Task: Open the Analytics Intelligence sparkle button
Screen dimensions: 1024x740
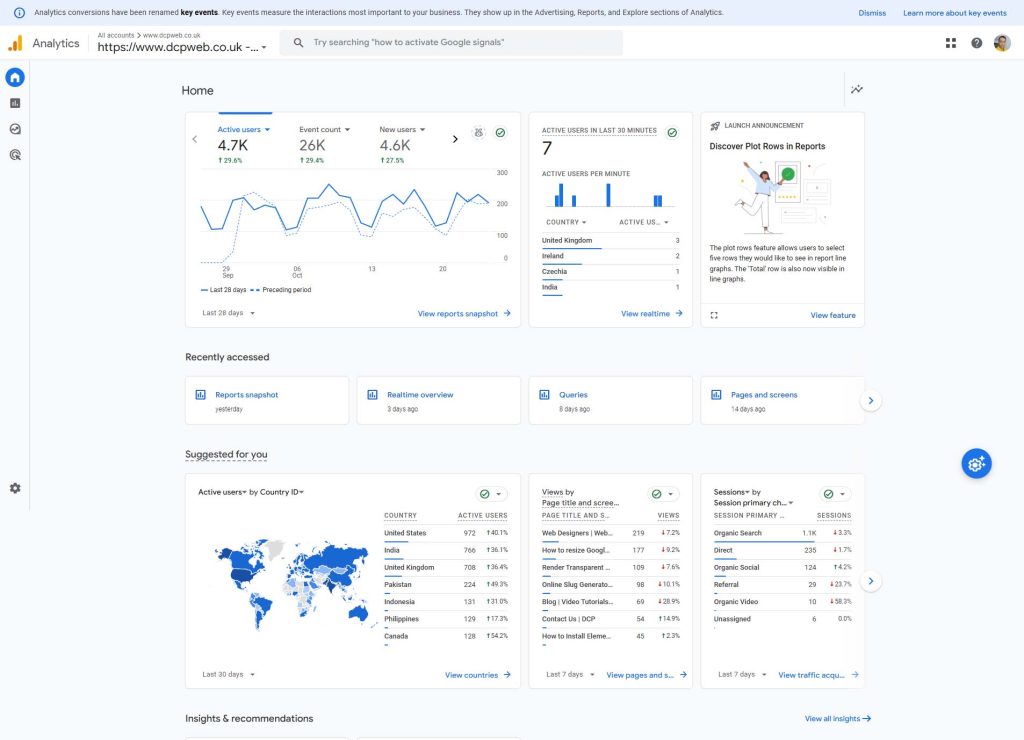Action: point(976,463)
